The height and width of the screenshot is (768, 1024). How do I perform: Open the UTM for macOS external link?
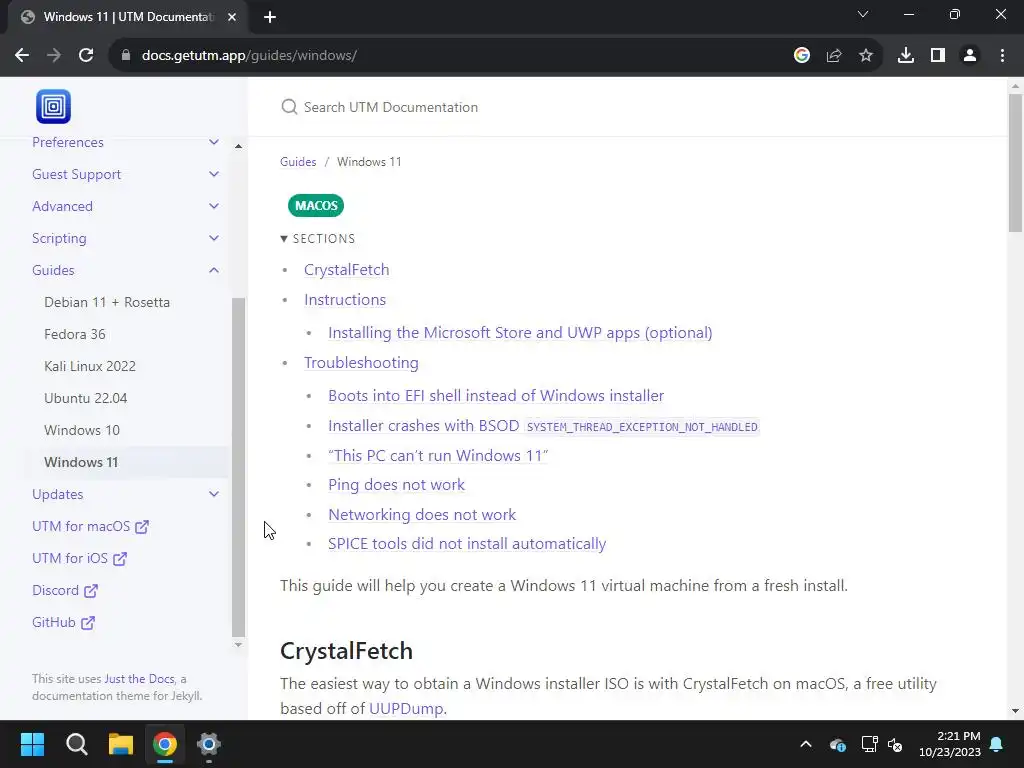(90, 526)
